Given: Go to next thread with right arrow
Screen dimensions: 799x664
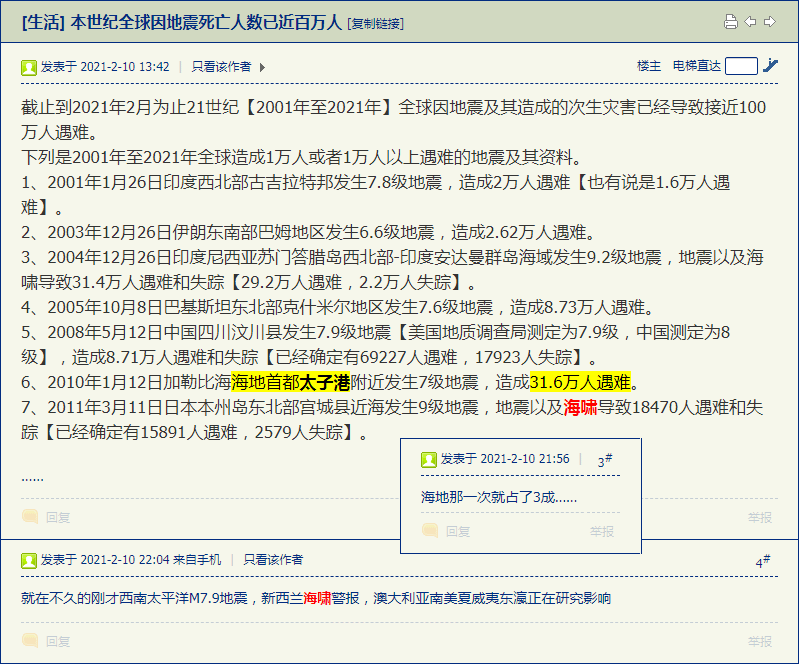Looking at the screenshot, I should [769, 21].
